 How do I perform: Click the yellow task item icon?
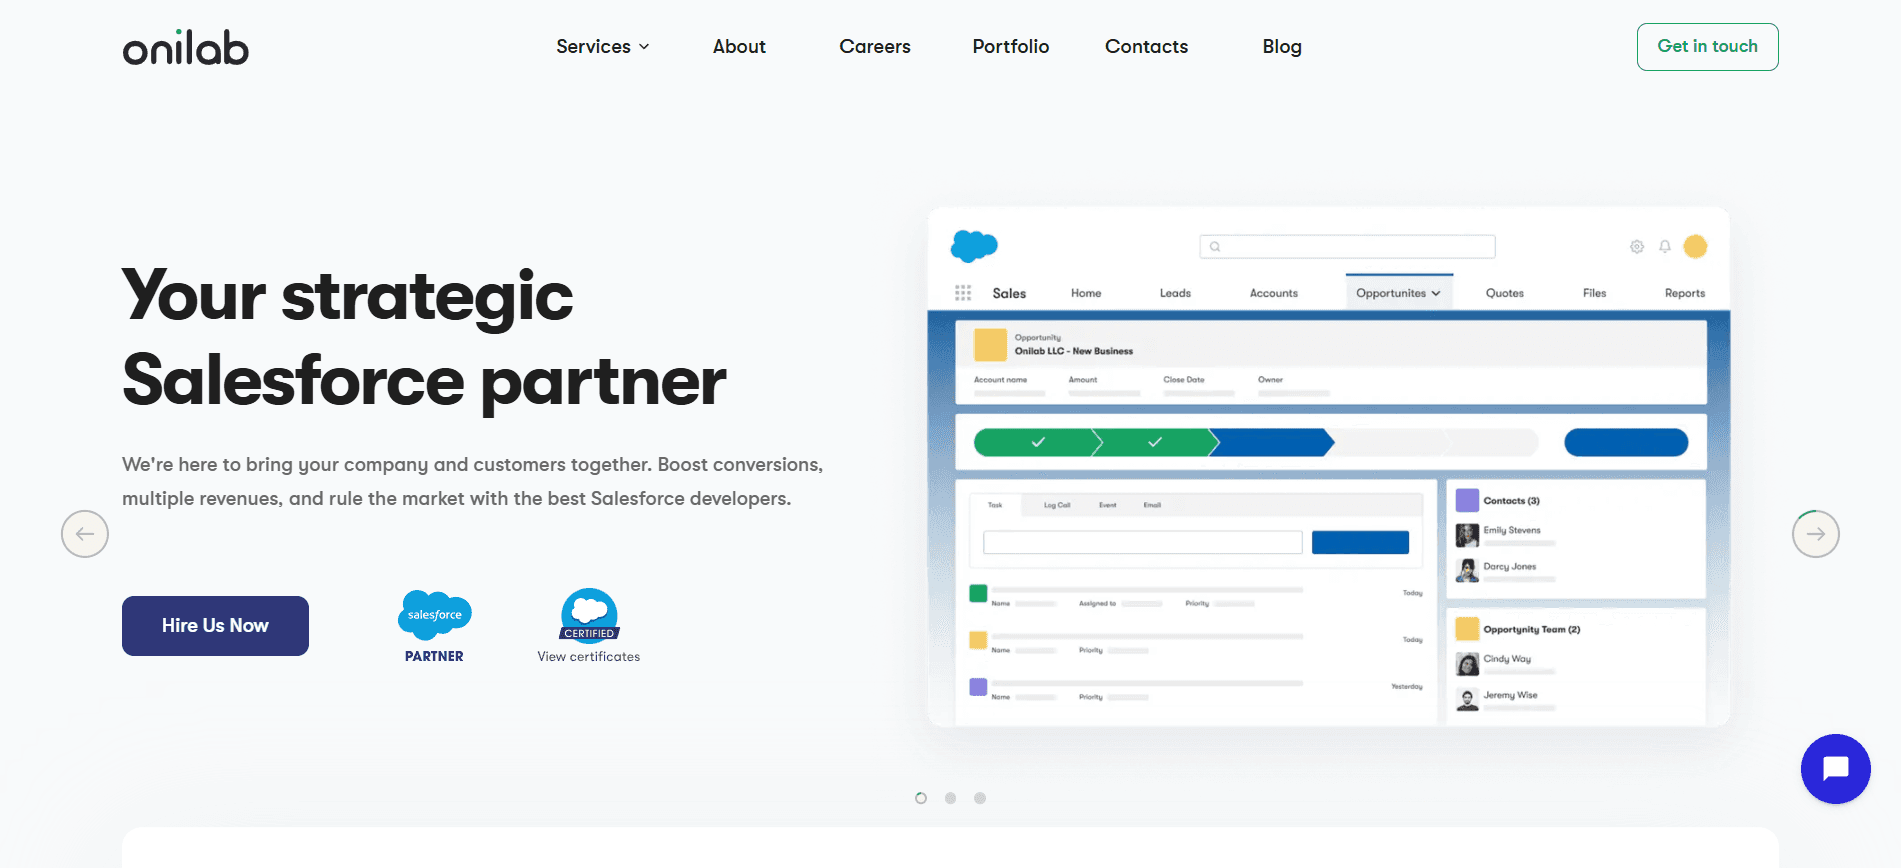coord(979,640)
